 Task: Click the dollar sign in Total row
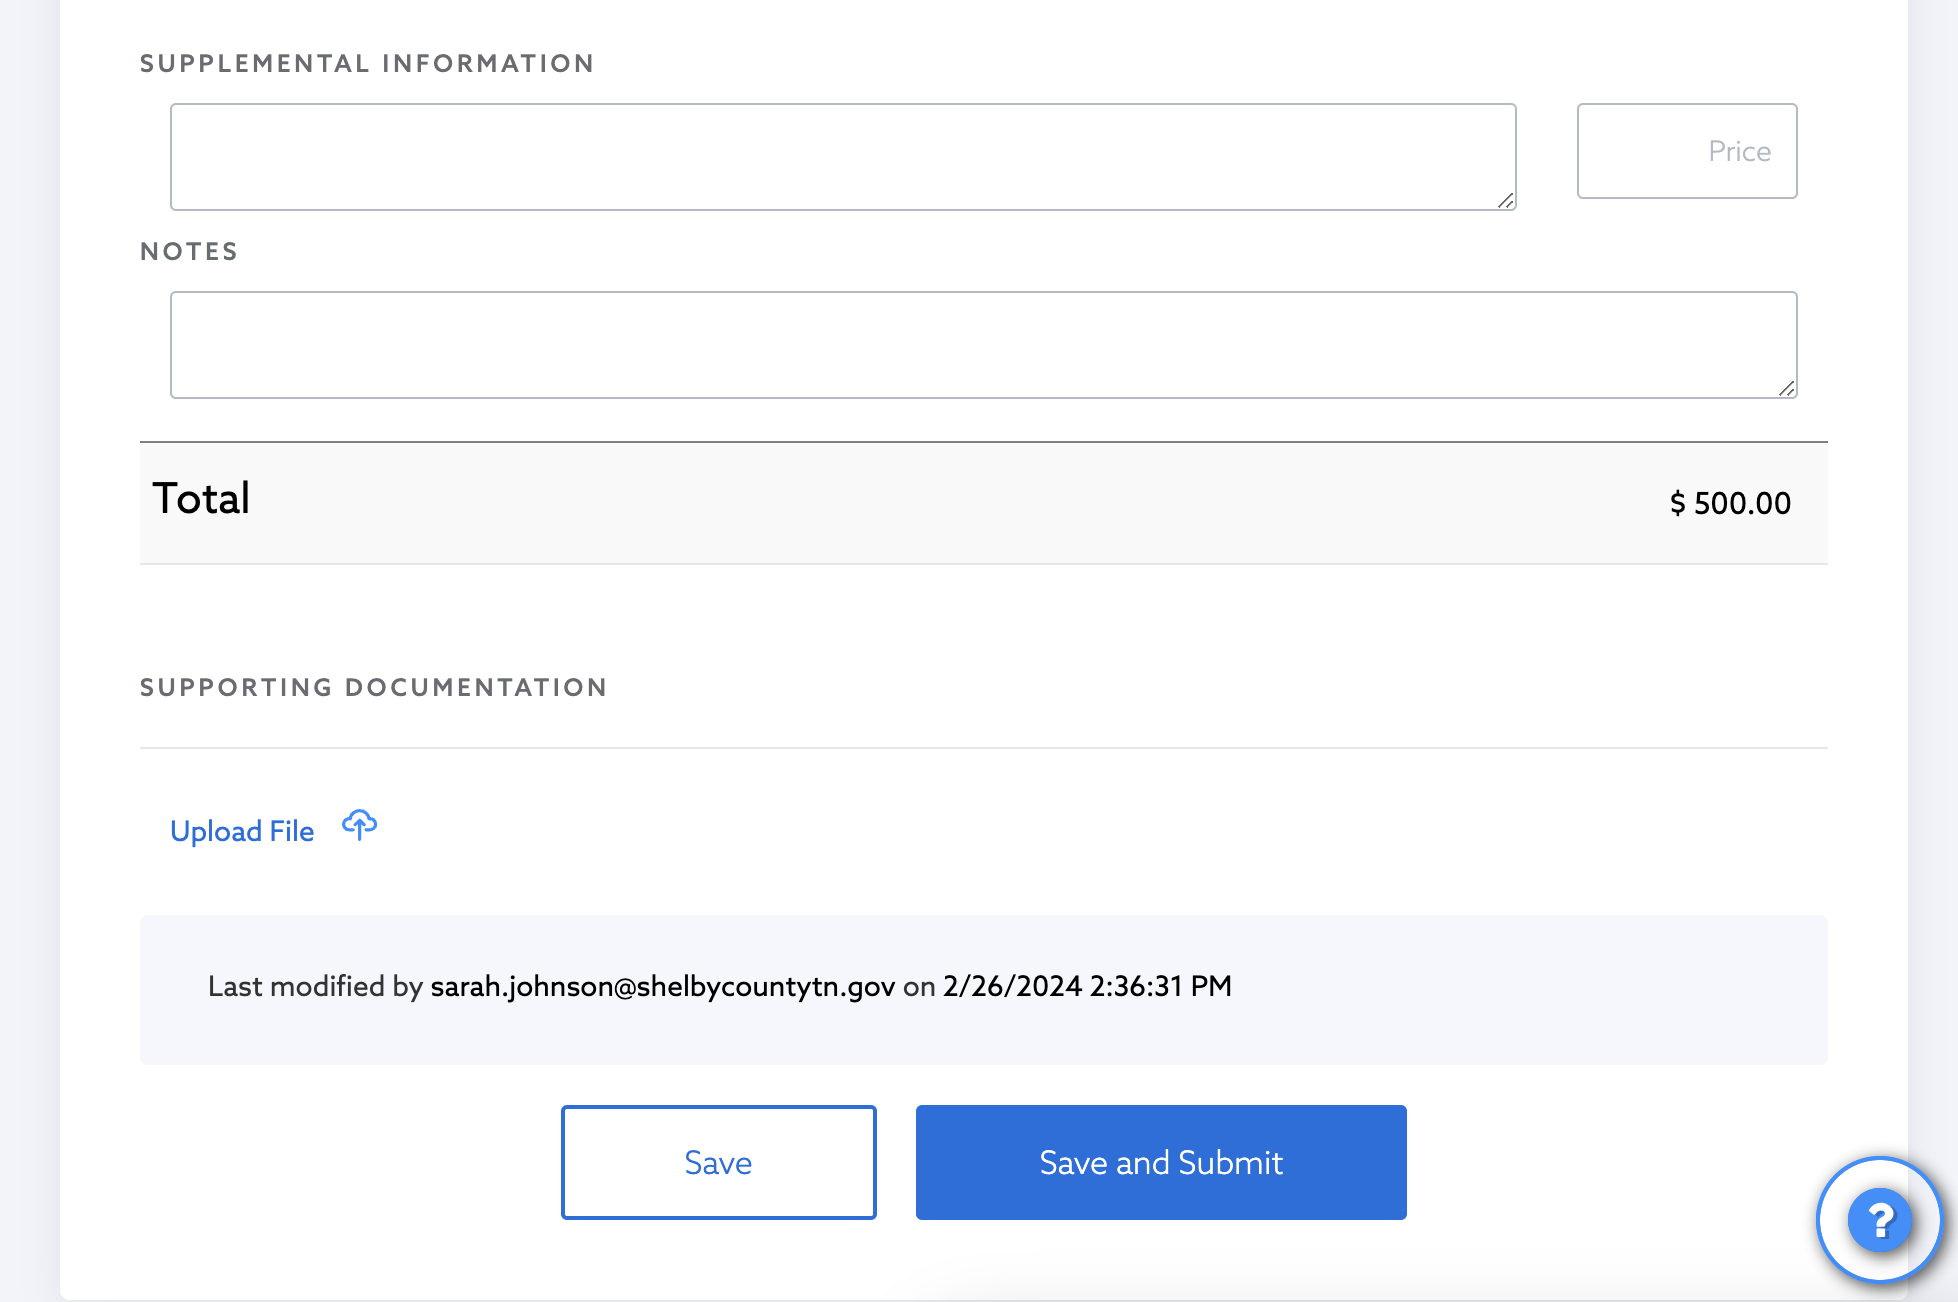click(1677, 503)
